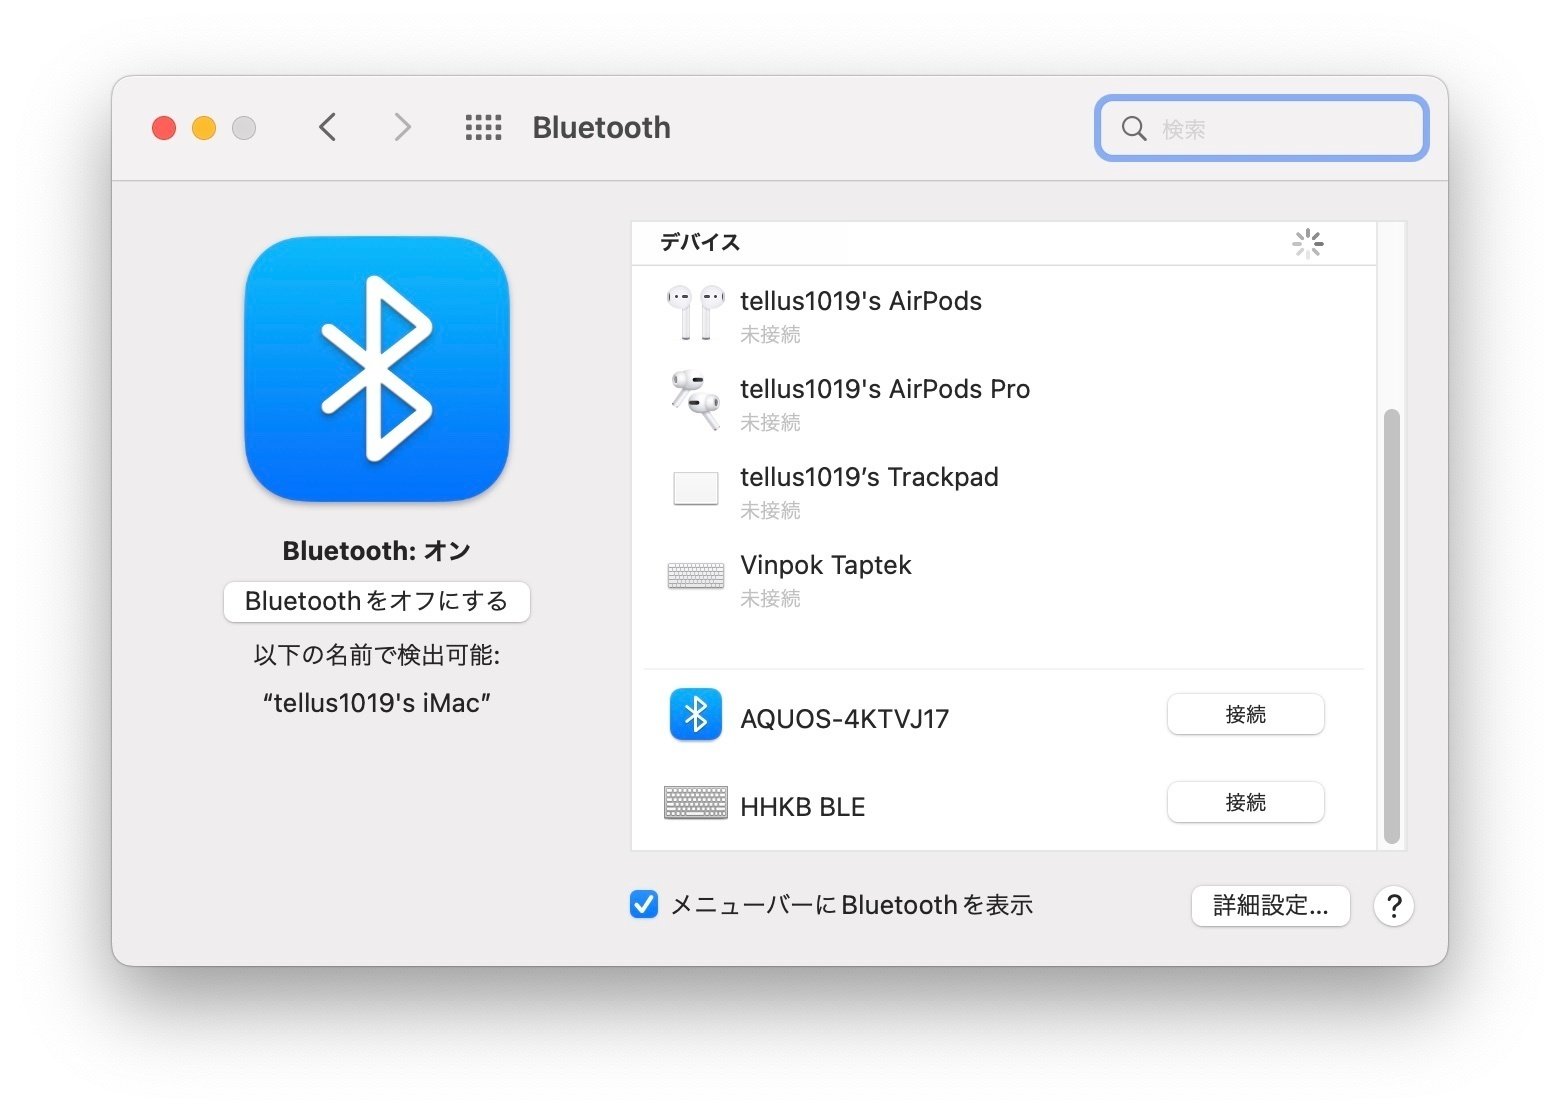The height and width of the screenshot is (1114, 1560).
Task: Select the Trackpad device icon
Action: pyautogui.click(x=696, y=488)
